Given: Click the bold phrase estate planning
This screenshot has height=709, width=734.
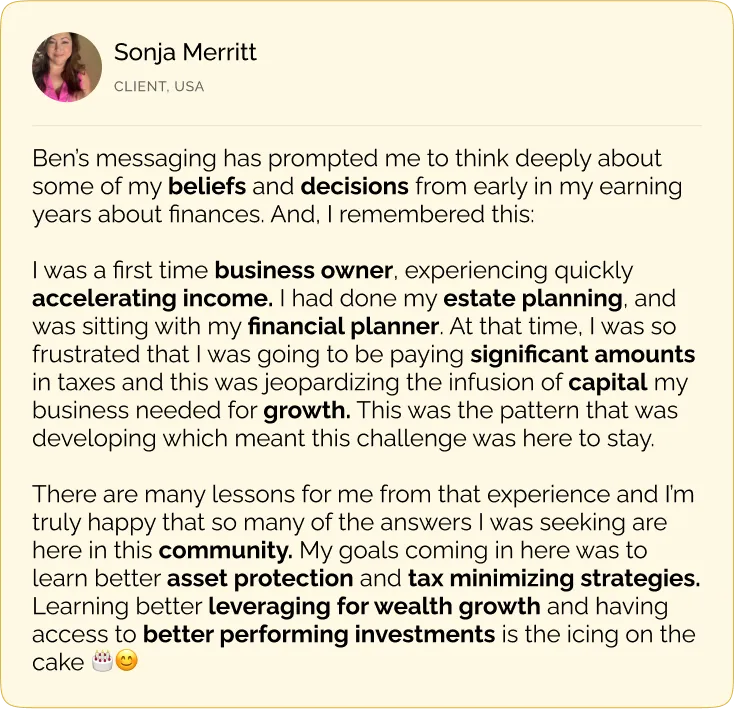Looking at the screenshot, I should click(x=533, y=299).
